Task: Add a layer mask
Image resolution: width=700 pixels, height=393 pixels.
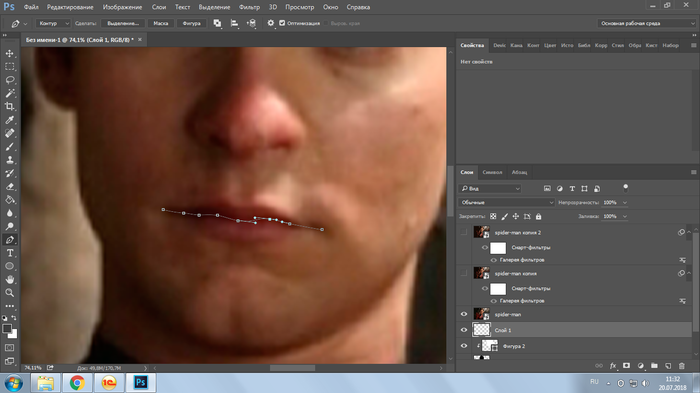Action: point(626,366)
